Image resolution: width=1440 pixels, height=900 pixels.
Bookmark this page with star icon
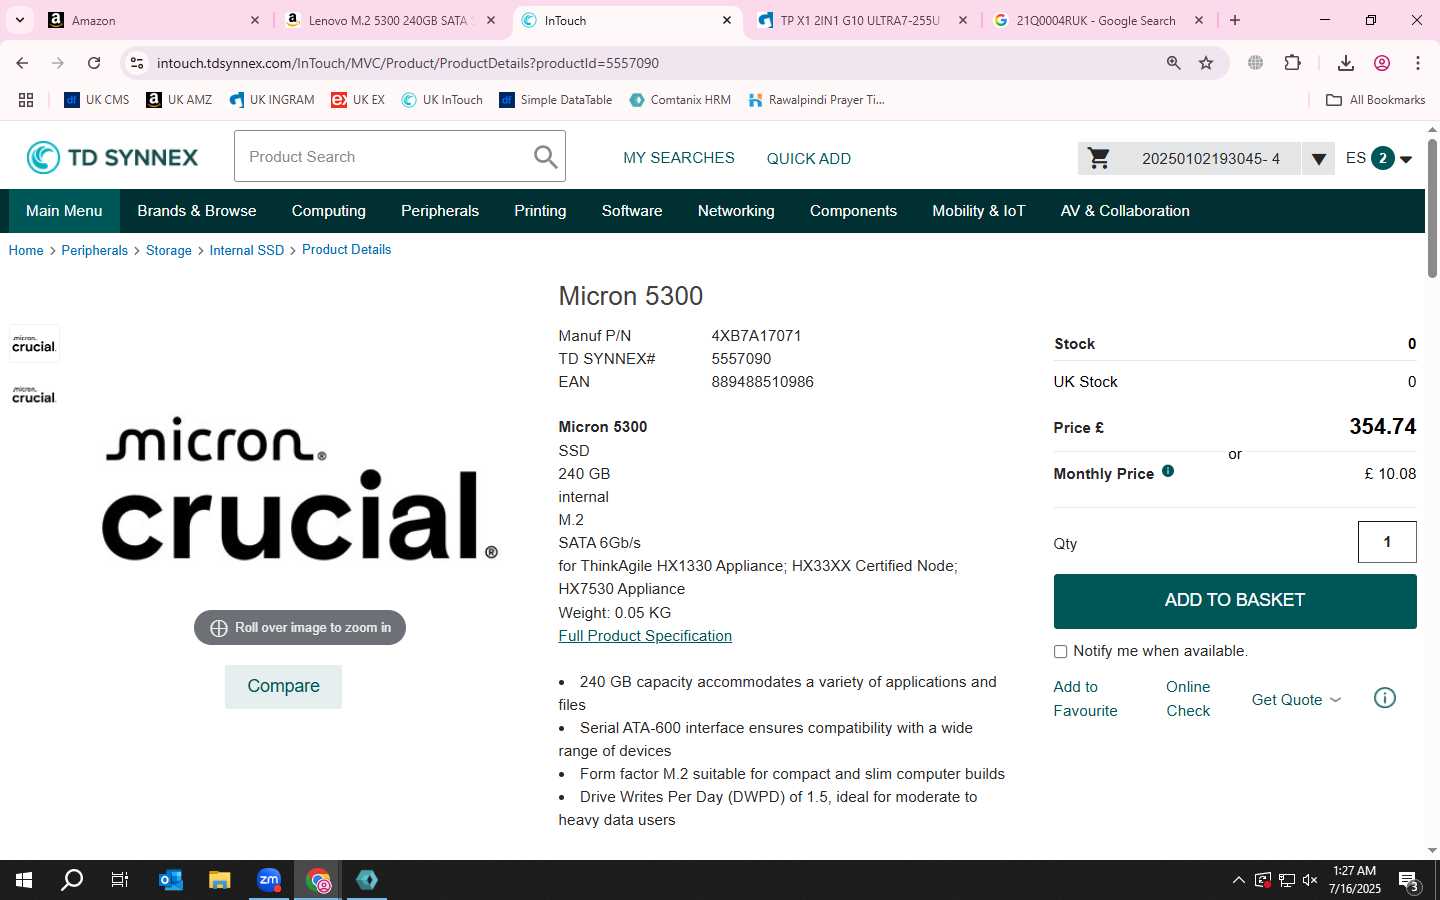[x=1206, y=63]
